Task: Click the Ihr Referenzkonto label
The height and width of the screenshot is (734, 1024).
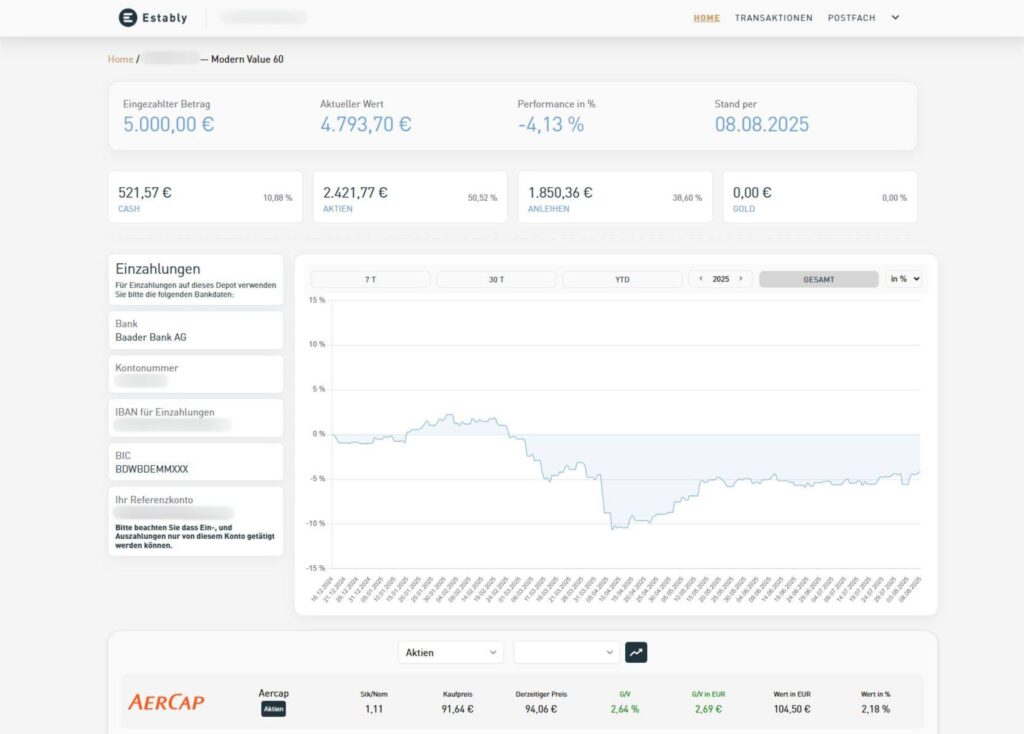Action: [x=154, y=500]
